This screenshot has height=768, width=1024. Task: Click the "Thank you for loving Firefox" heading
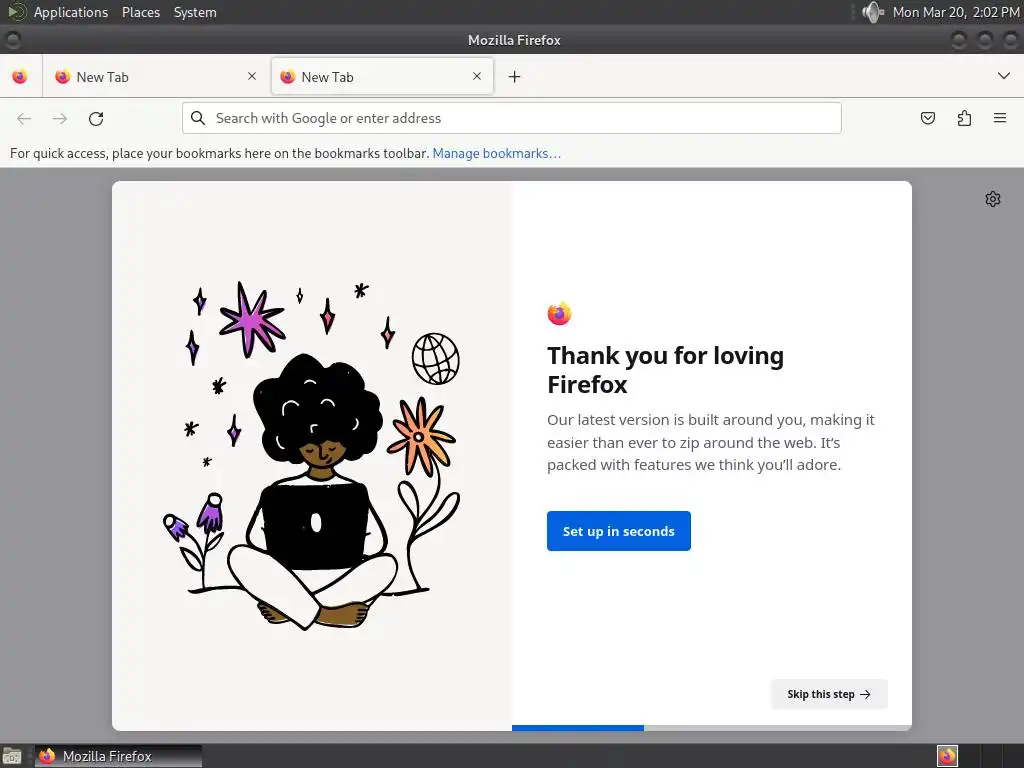click(x=665, y=370)
